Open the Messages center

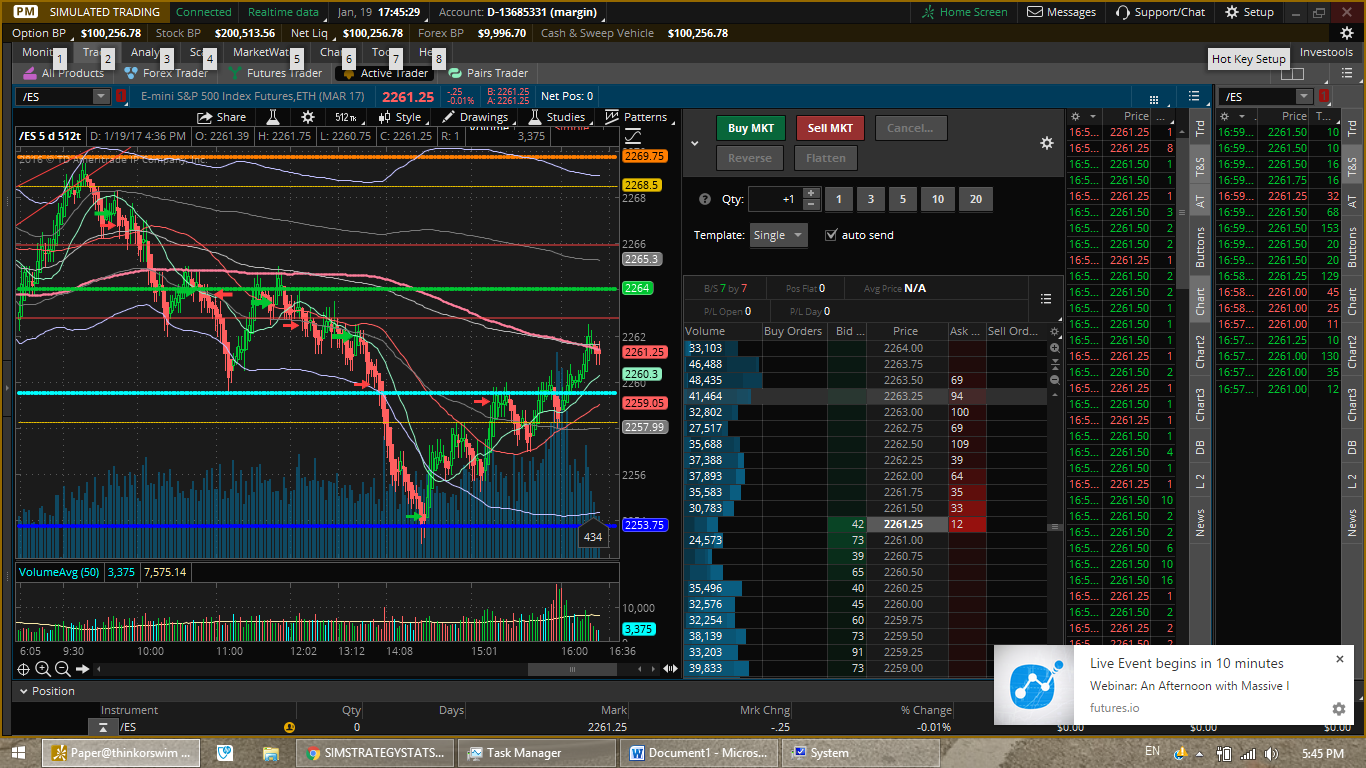click(x=1061, y=12)
